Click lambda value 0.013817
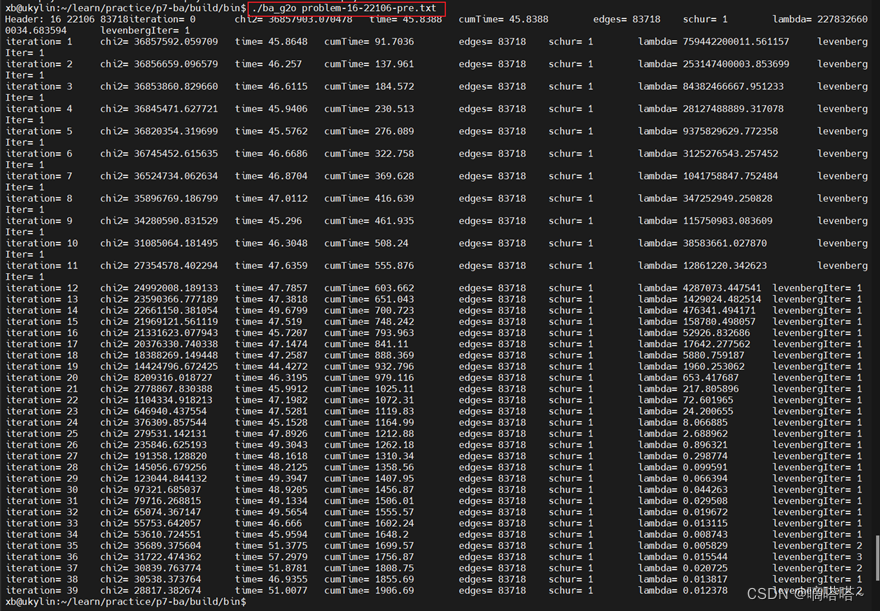 click(x=705, y=580)
